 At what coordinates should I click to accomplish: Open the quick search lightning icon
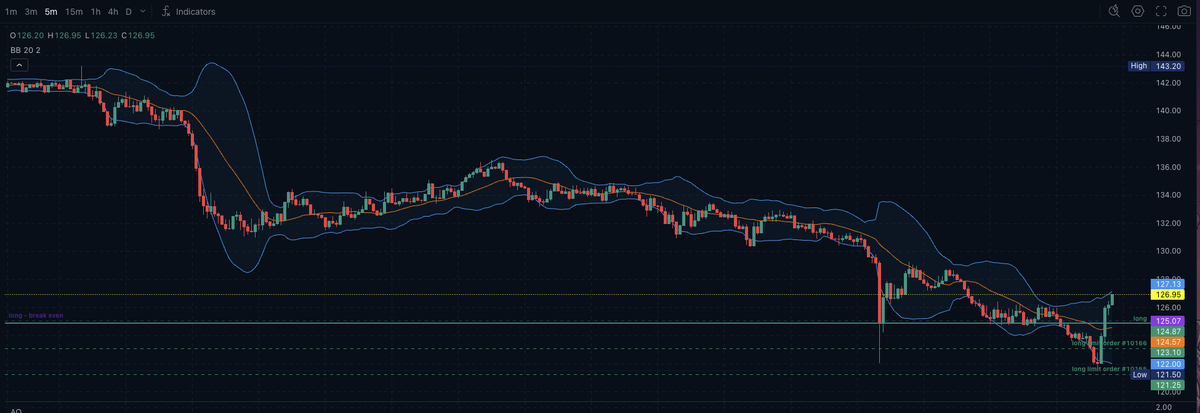click(1115, 11)
